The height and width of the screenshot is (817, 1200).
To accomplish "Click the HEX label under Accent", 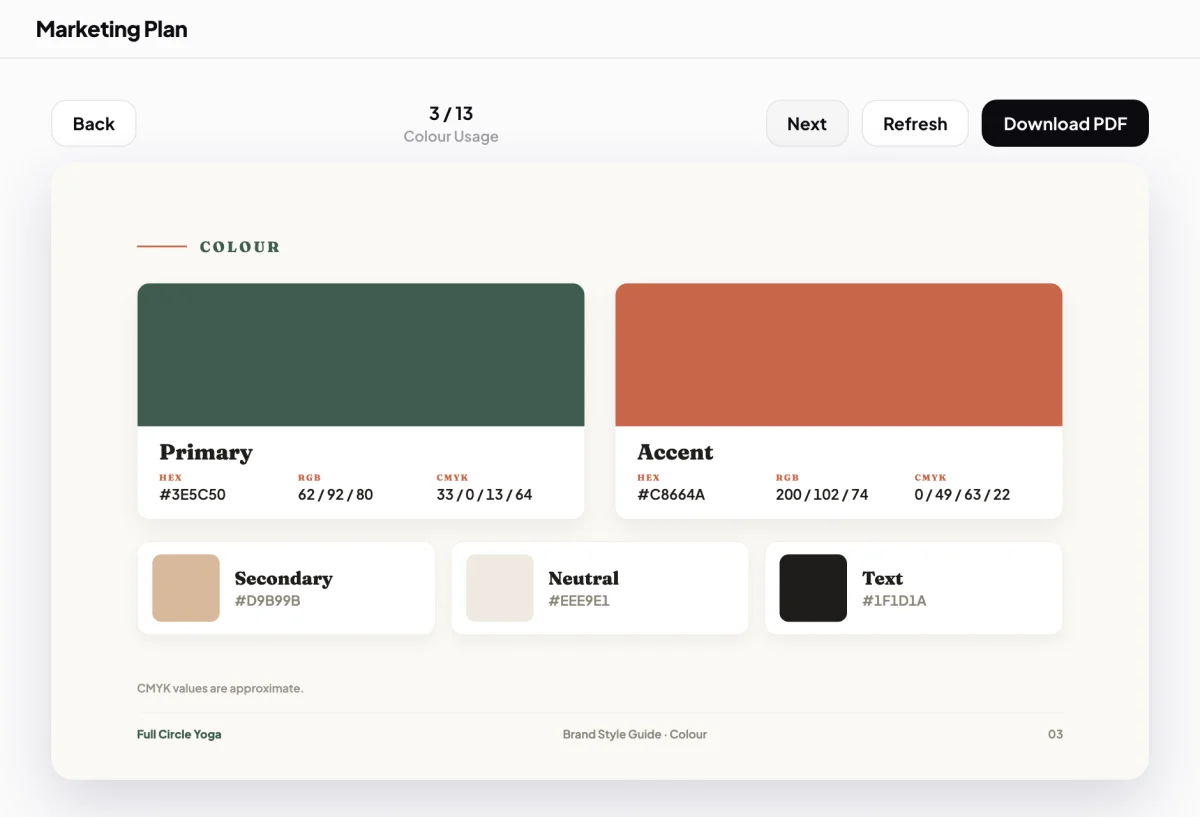I will tap(648, 478).
